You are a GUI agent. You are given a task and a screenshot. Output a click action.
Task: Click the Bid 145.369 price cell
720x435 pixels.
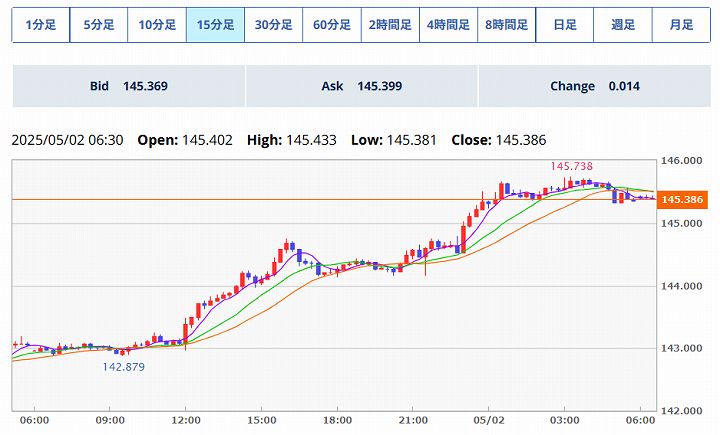pyautogui.click(x=129, y=86)
